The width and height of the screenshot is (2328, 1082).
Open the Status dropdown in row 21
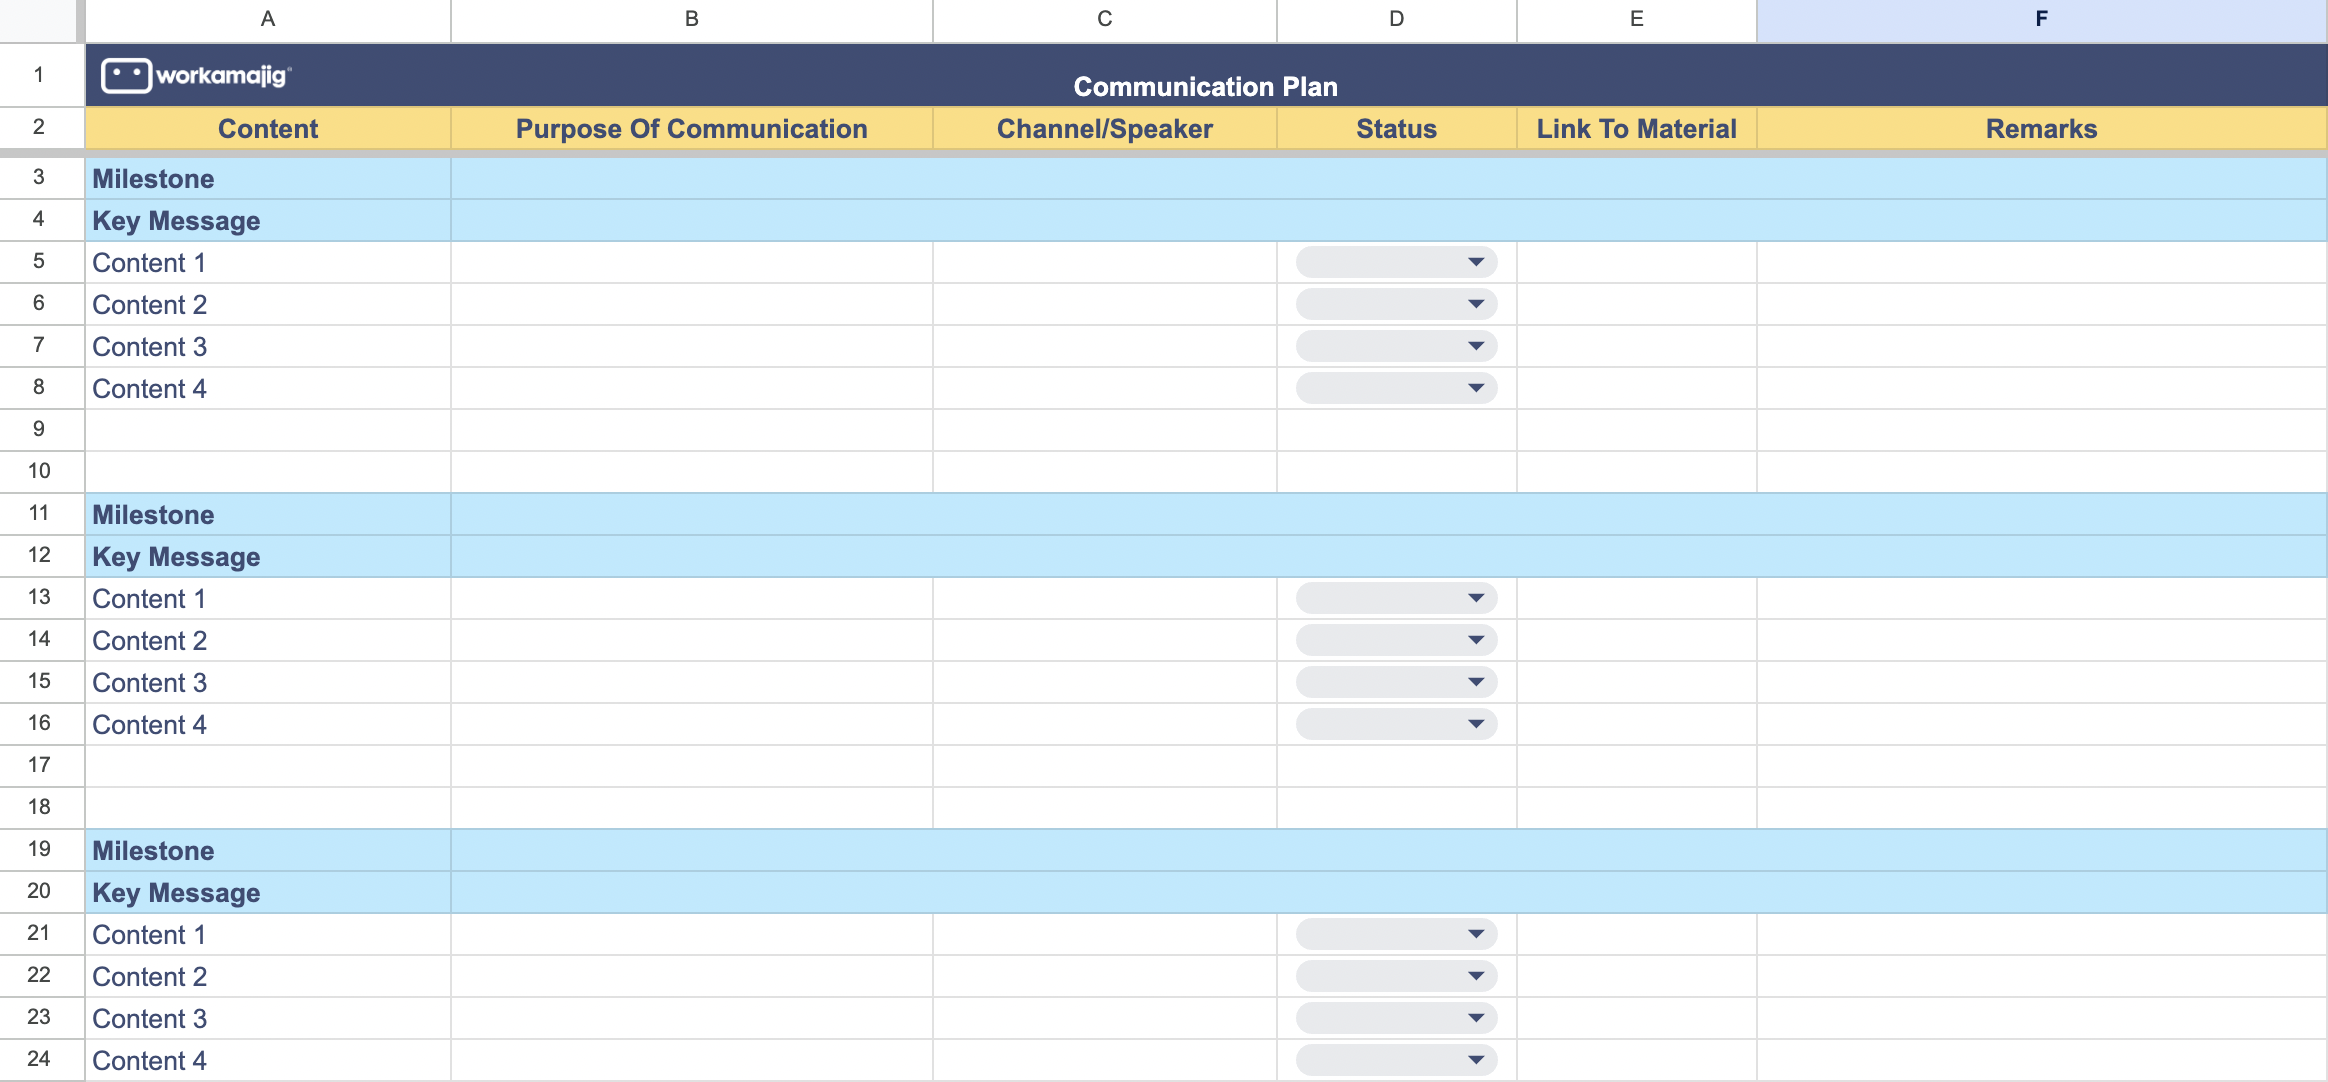click(x=1395, y=934)
